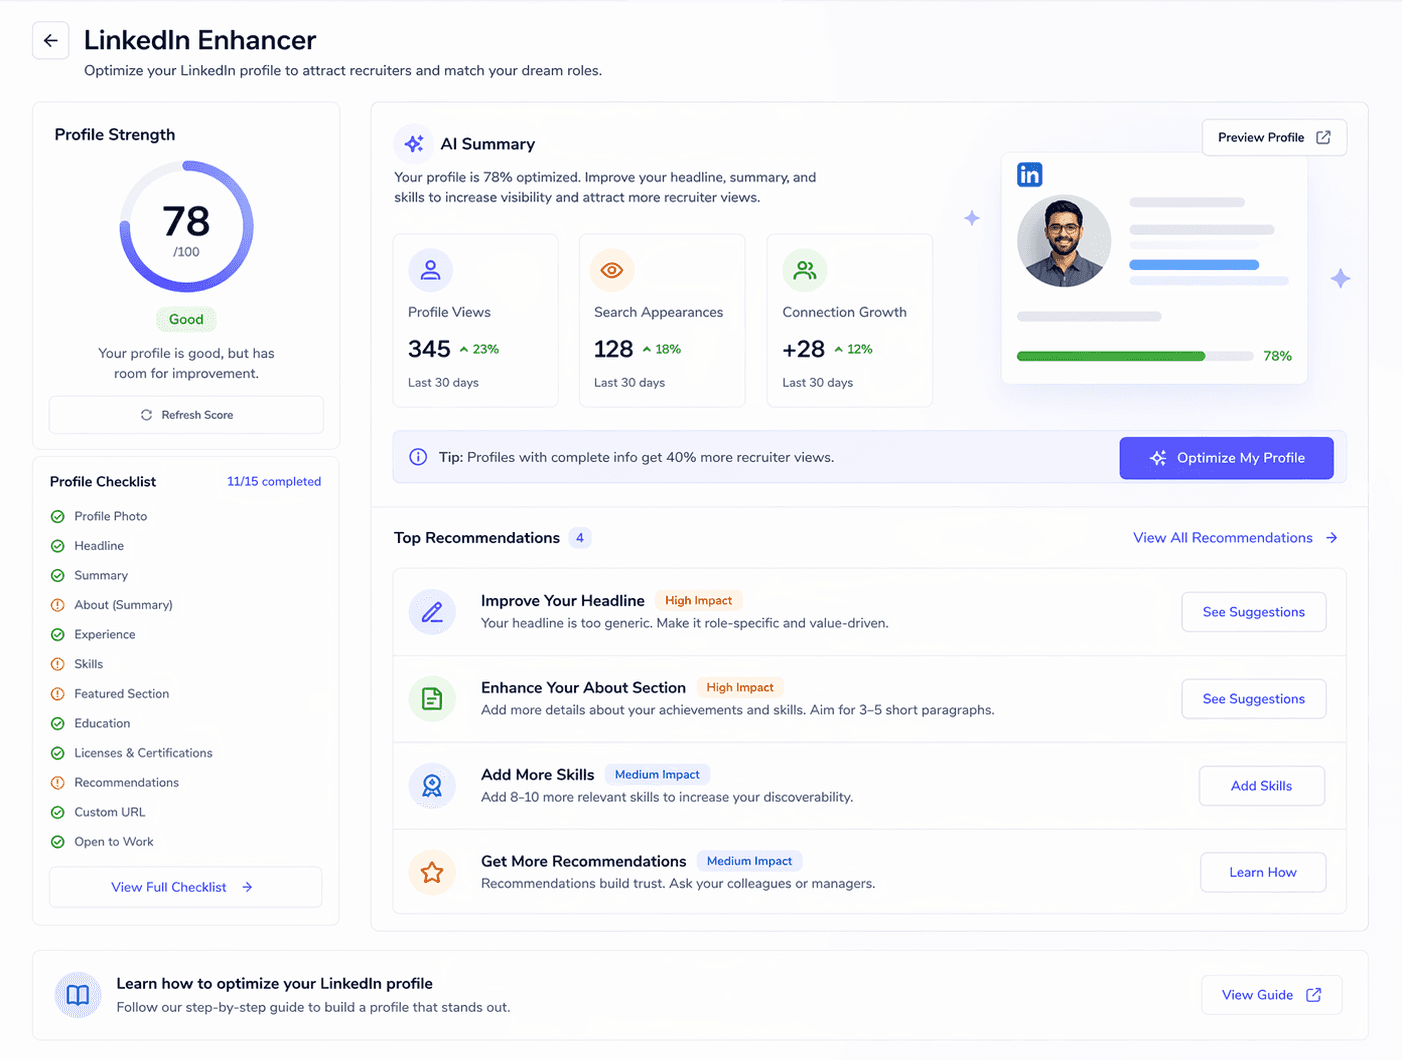Click the Add Skills button
This screenshot has width=1402, height=1060.
(x=1261, y=786)
